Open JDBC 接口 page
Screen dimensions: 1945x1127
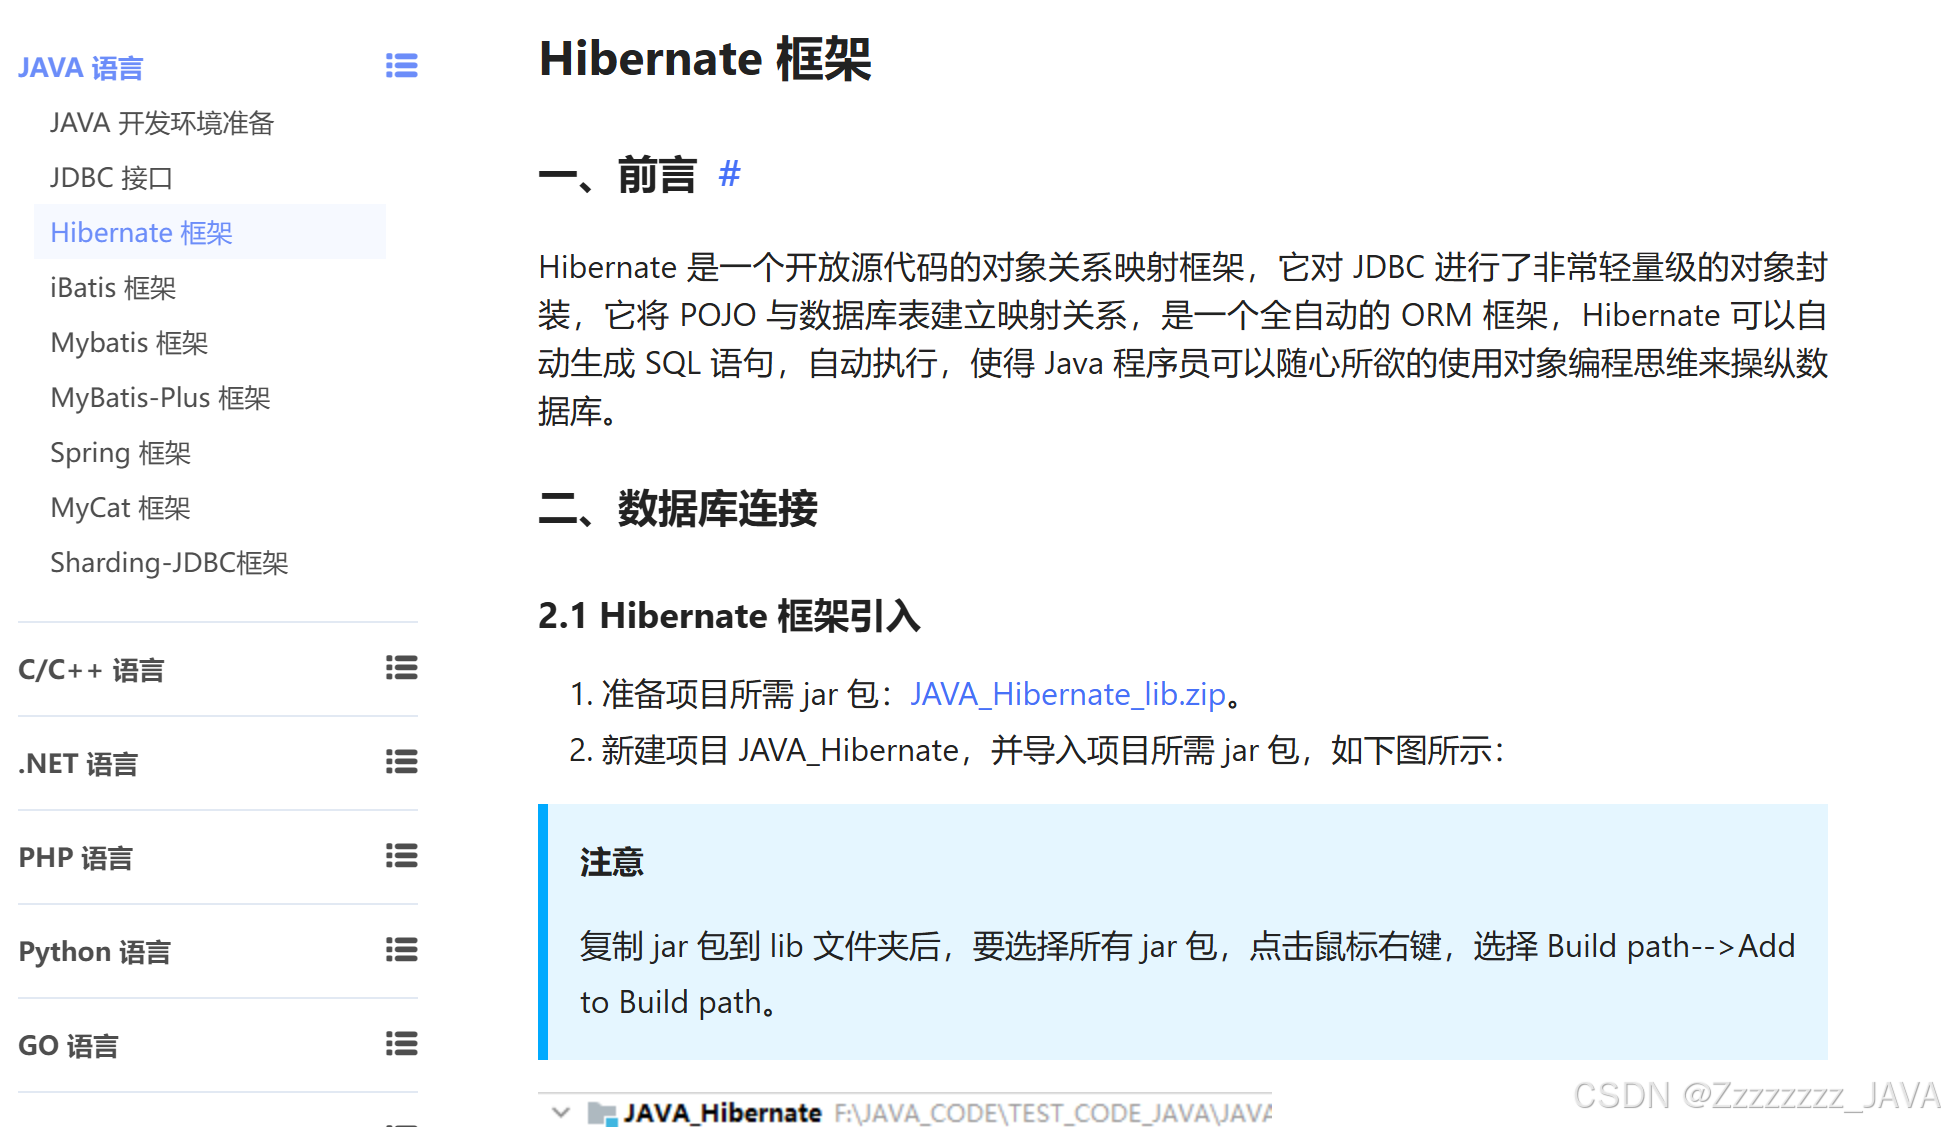tap(111, 178)
